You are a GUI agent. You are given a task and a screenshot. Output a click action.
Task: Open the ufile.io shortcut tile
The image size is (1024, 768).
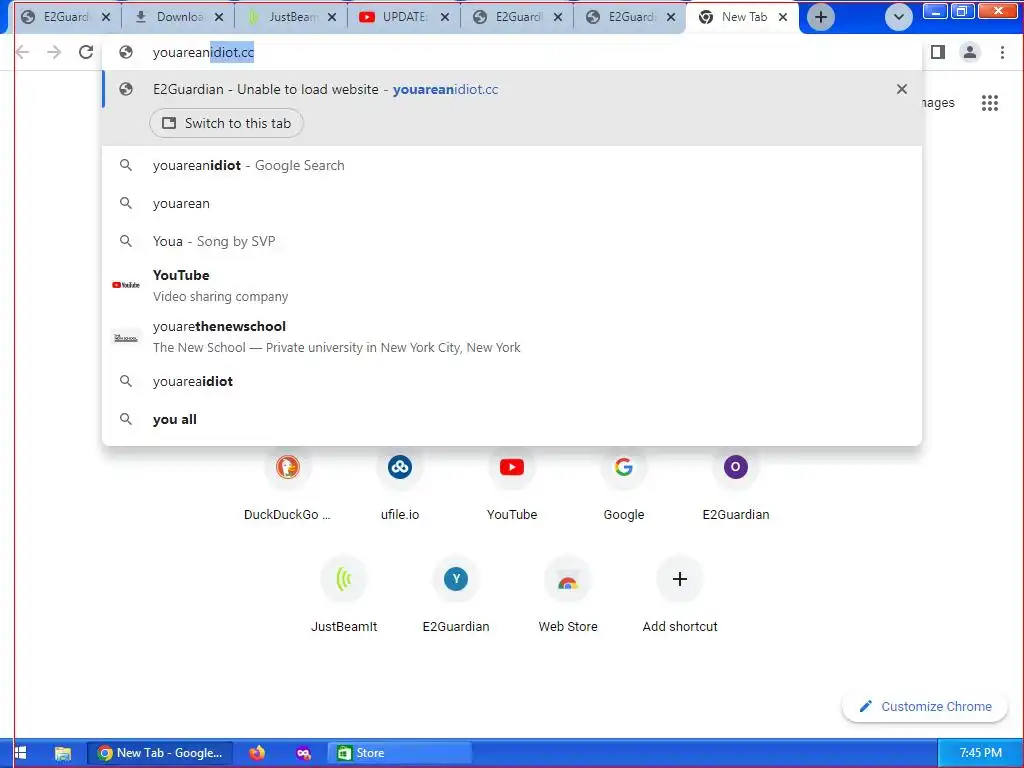(x=400, y=483)
